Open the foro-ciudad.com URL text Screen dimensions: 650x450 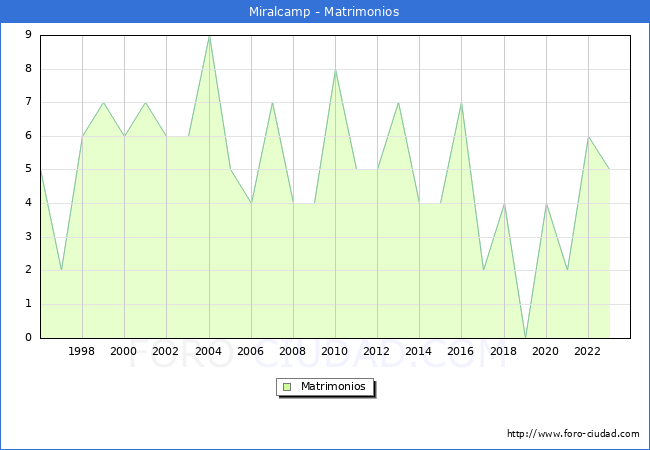click(x=573, y=434)
